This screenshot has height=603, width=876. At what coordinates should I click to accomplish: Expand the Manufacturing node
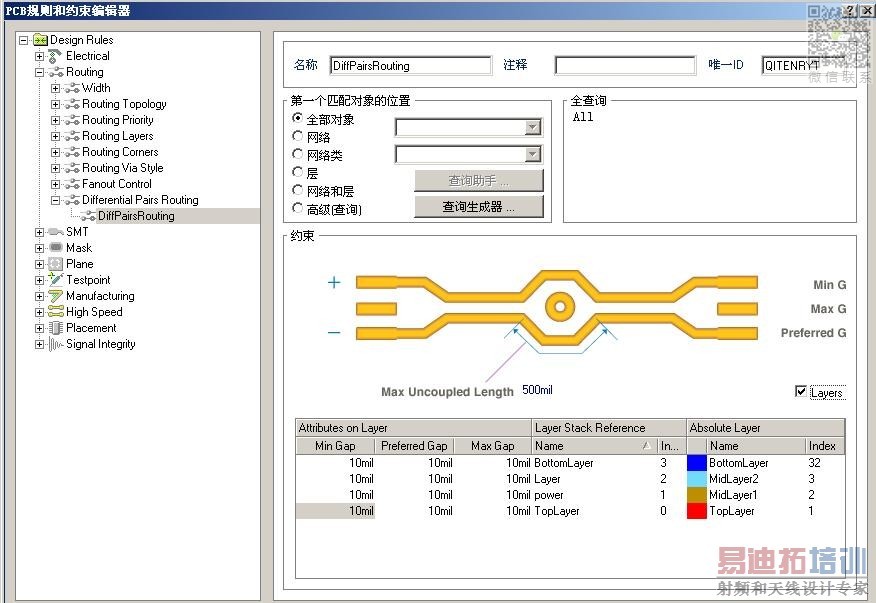(39, 296)
